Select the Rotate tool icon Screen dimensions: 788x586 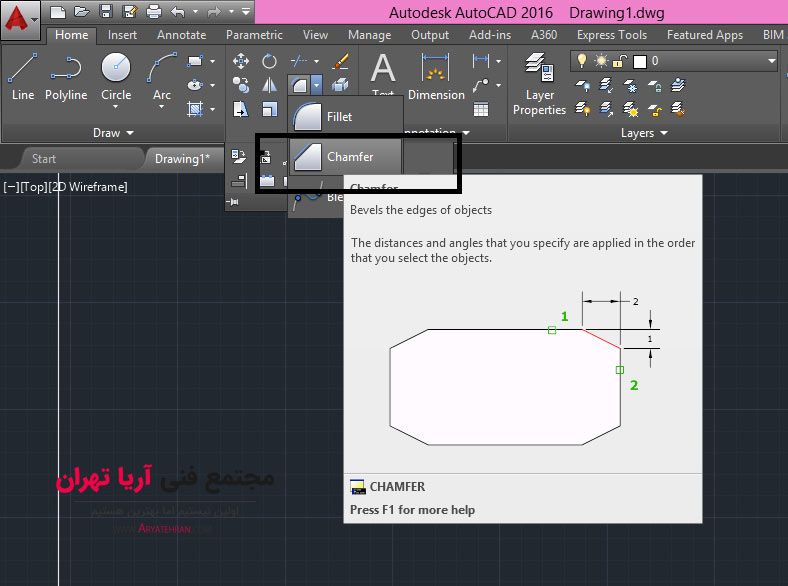click(x=269, y=61)
